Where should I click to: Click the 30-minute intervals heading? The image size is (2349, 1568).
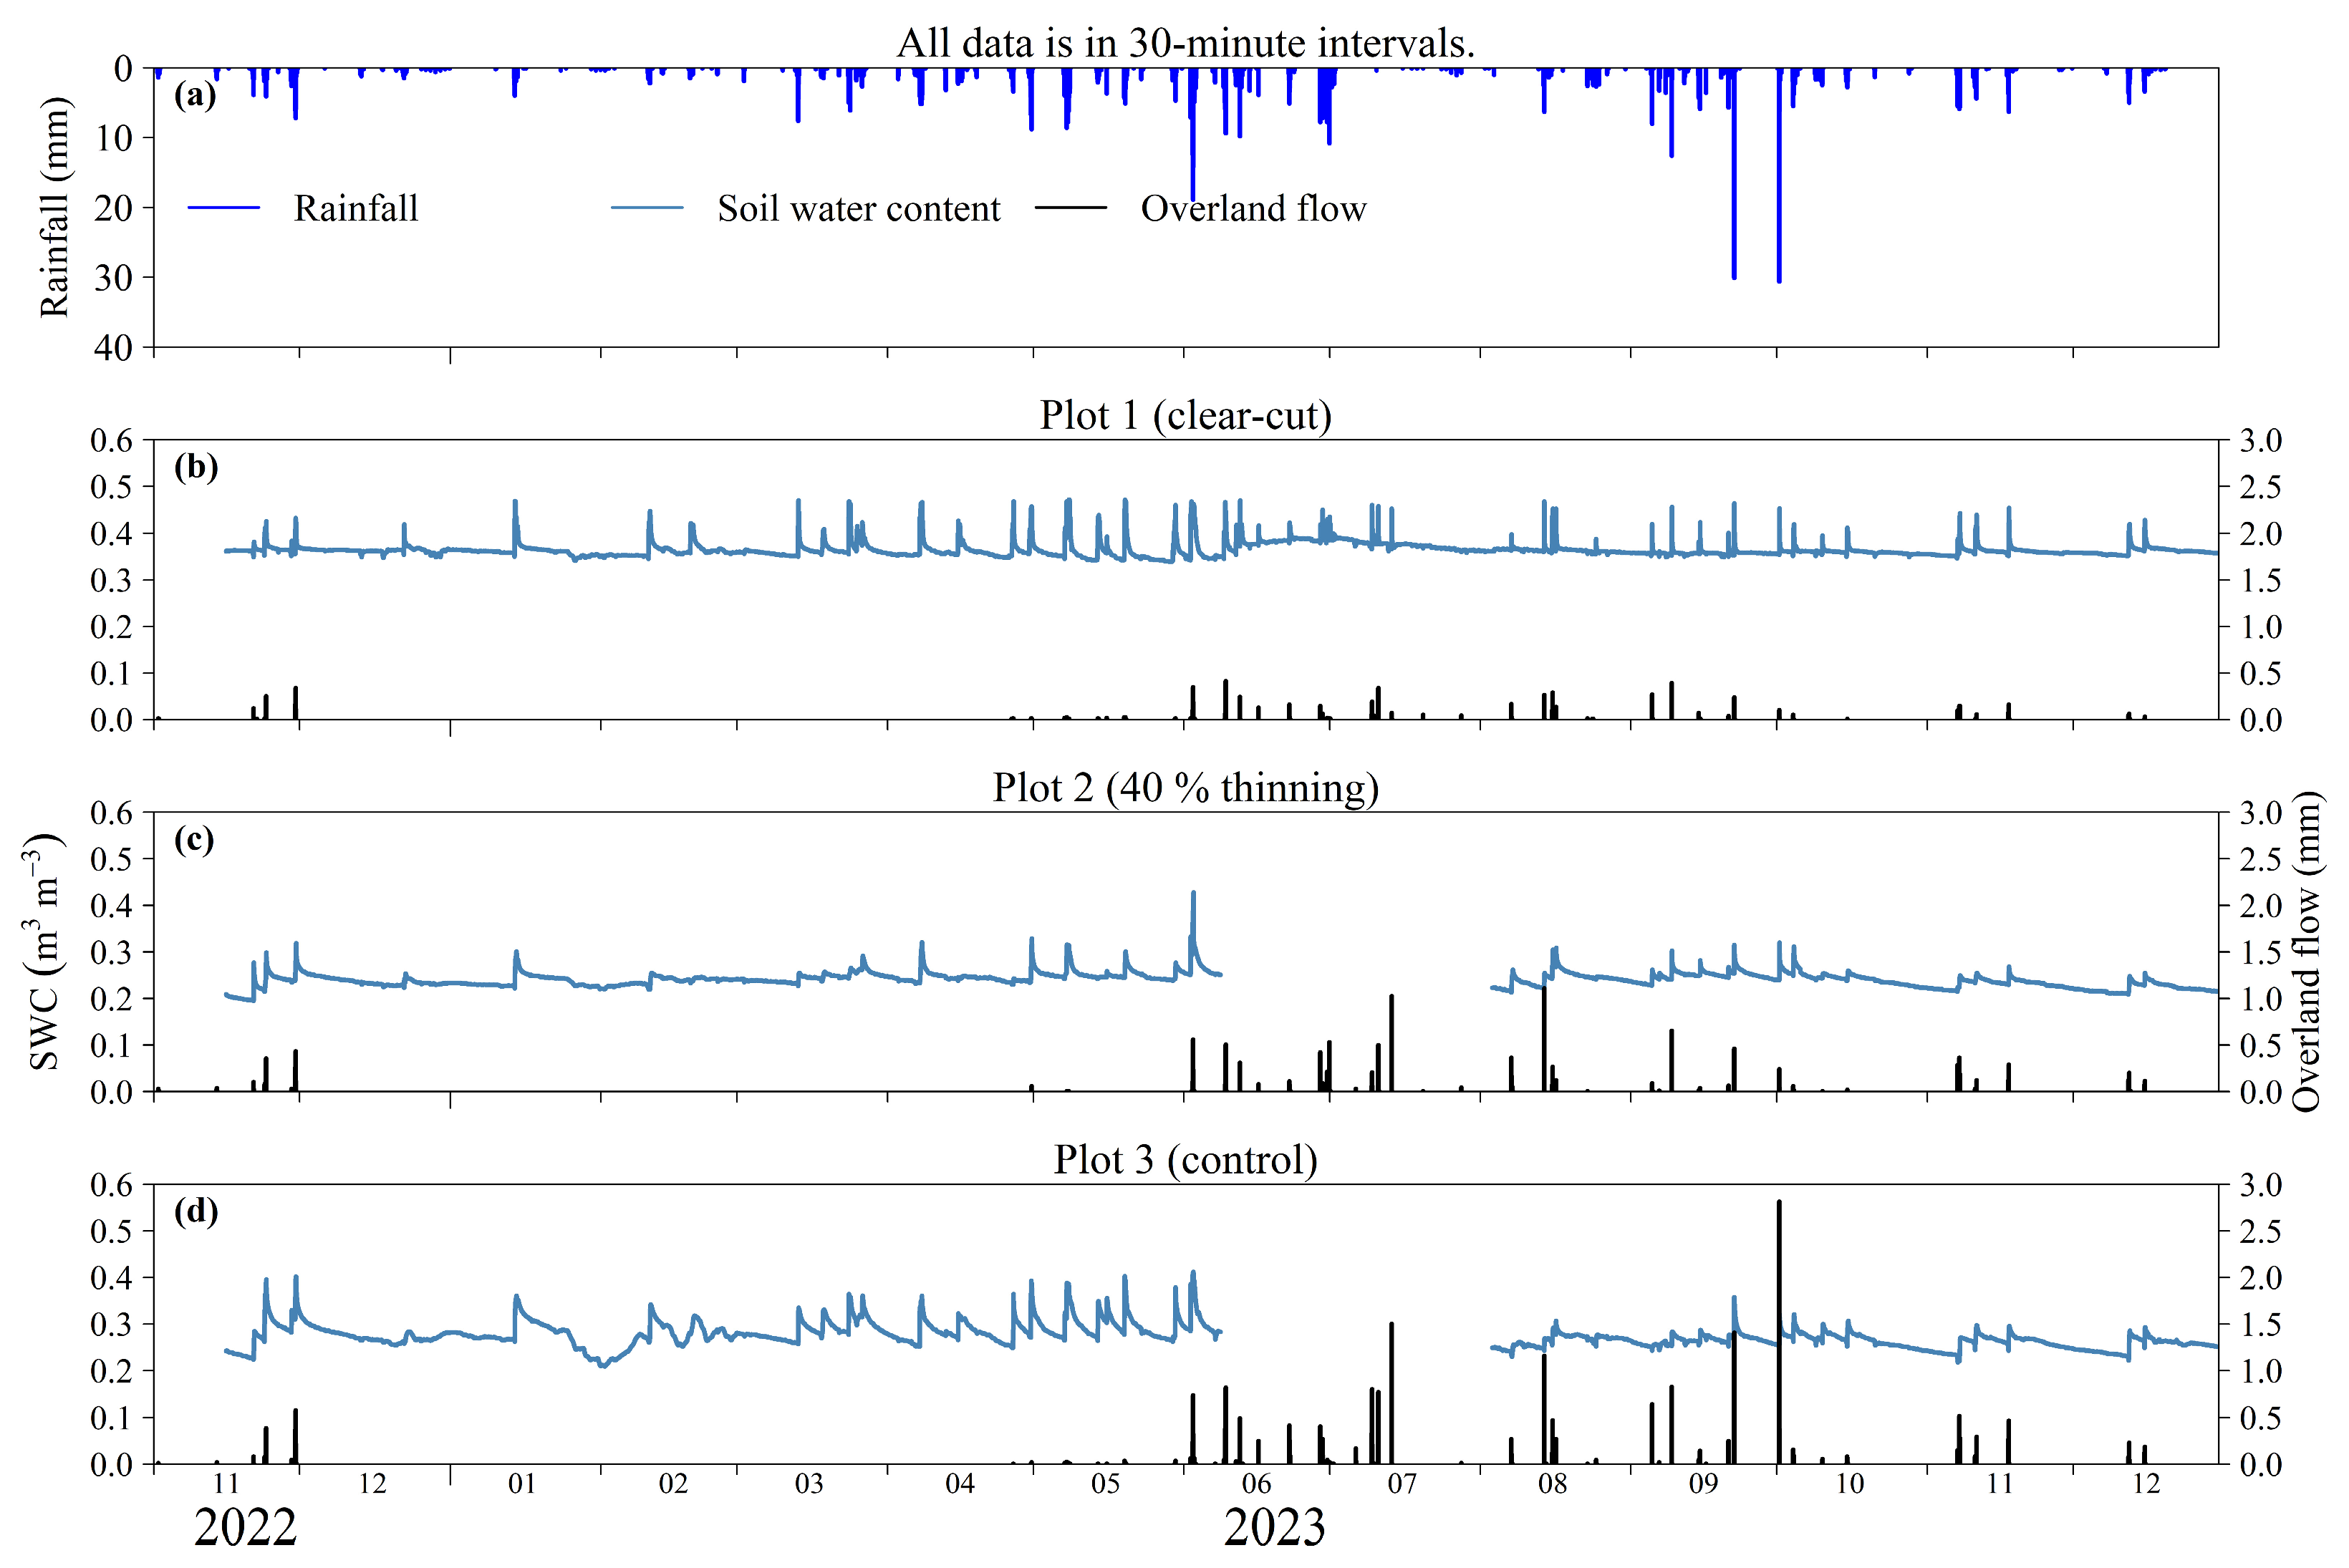1185,43
